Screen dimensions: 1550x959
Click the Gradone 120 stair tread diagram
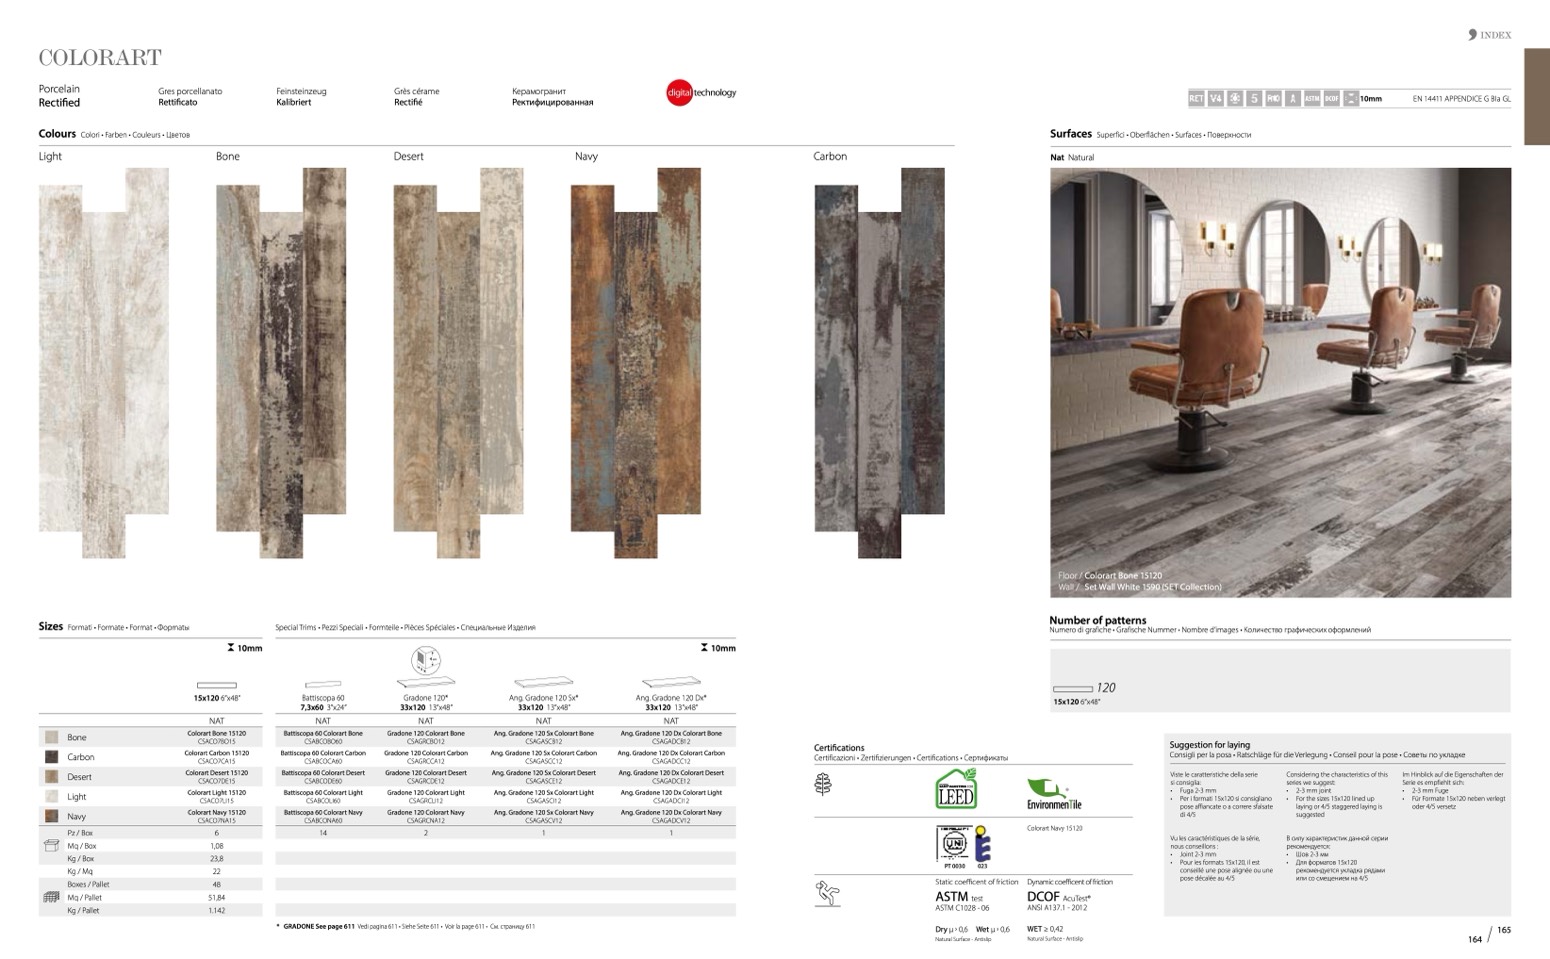[426, 661]
